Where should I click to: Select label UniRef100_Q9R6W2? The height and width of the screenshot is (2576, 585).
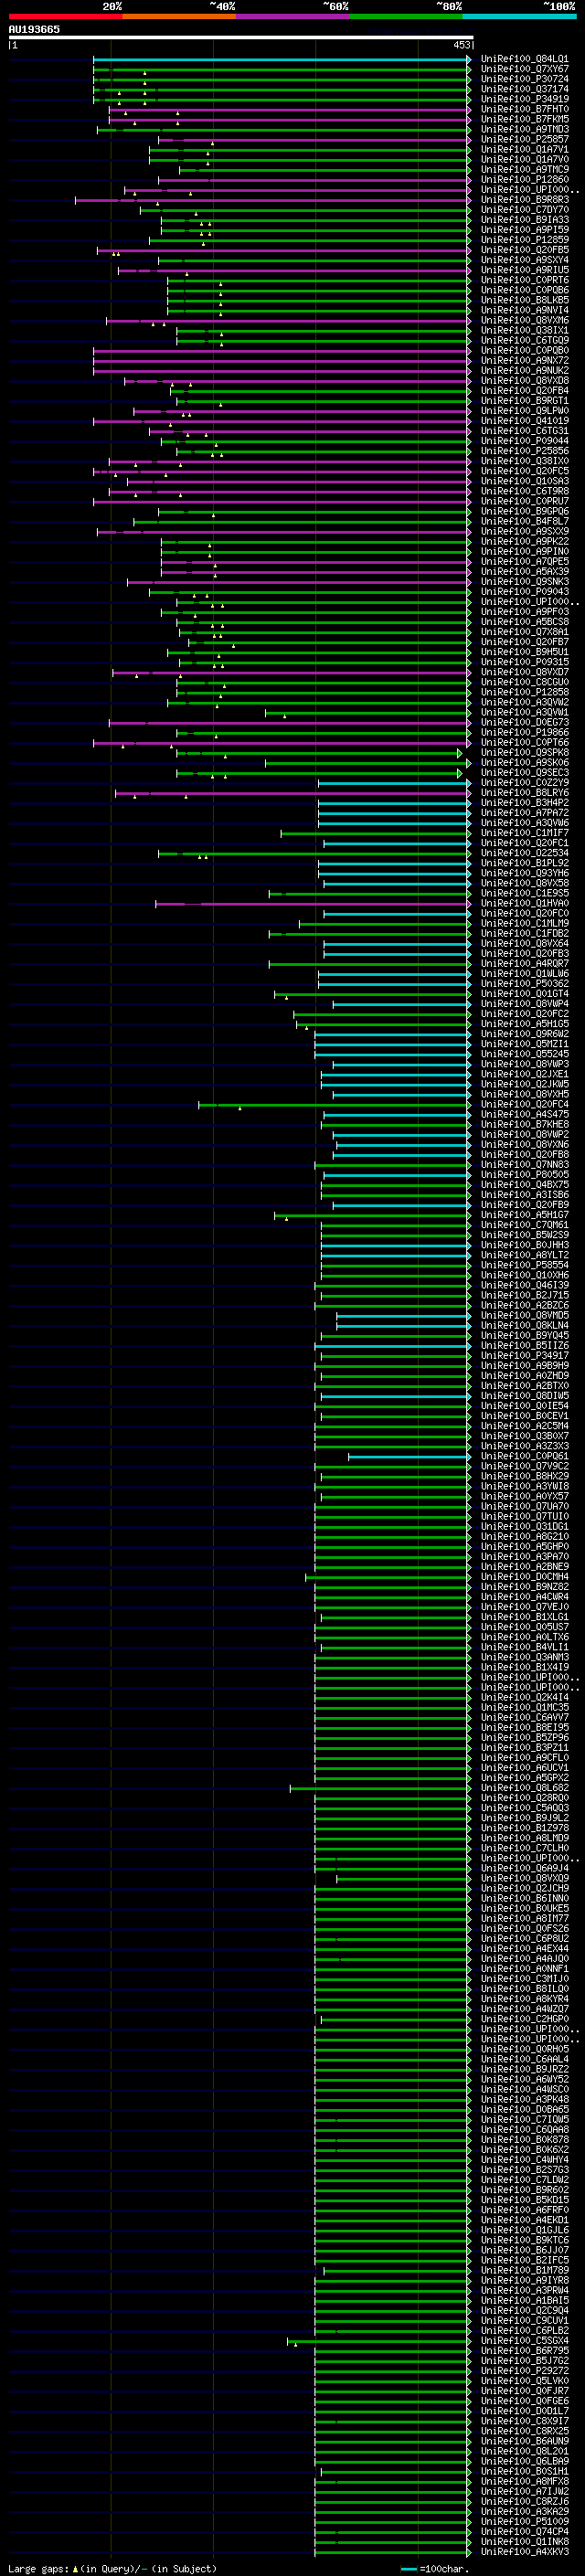525,1034
